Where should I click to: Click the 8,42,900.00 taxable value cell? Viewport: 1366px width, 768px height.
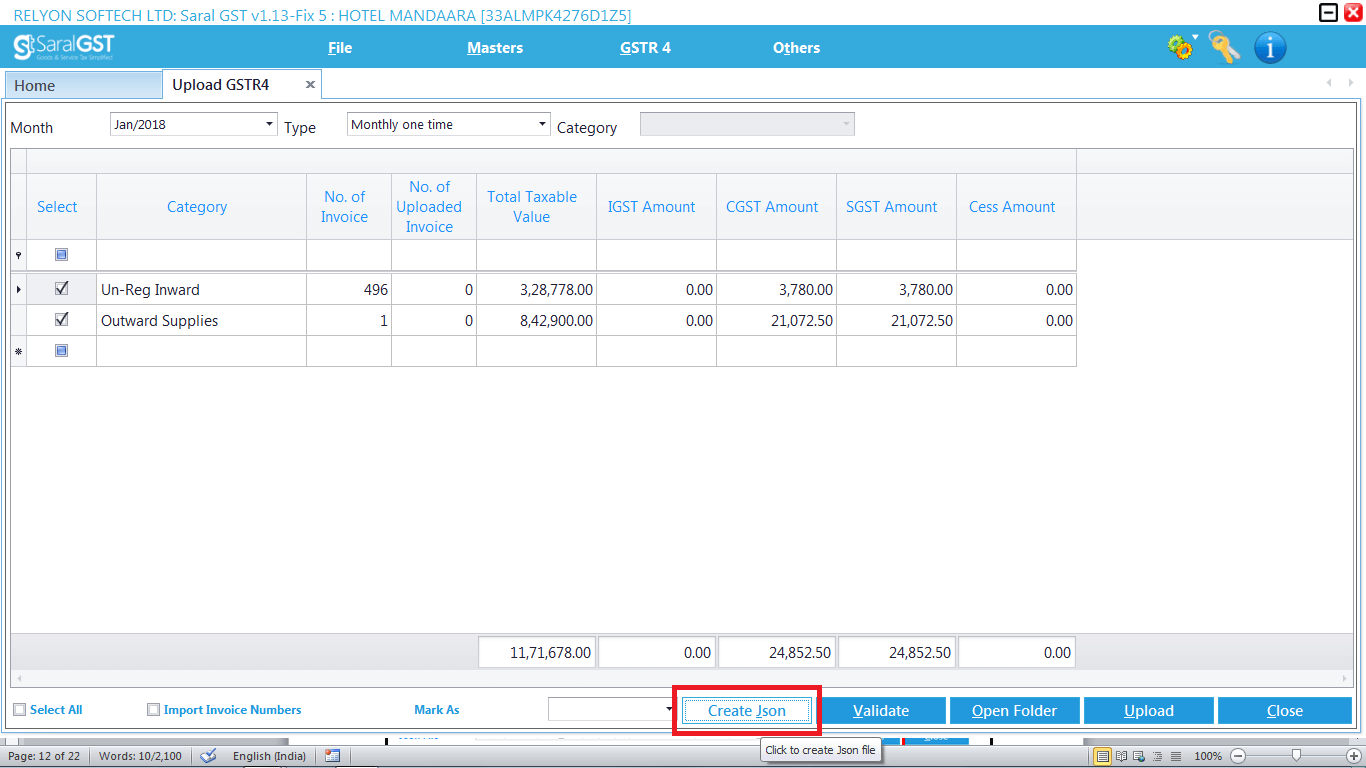click(536, 321)
